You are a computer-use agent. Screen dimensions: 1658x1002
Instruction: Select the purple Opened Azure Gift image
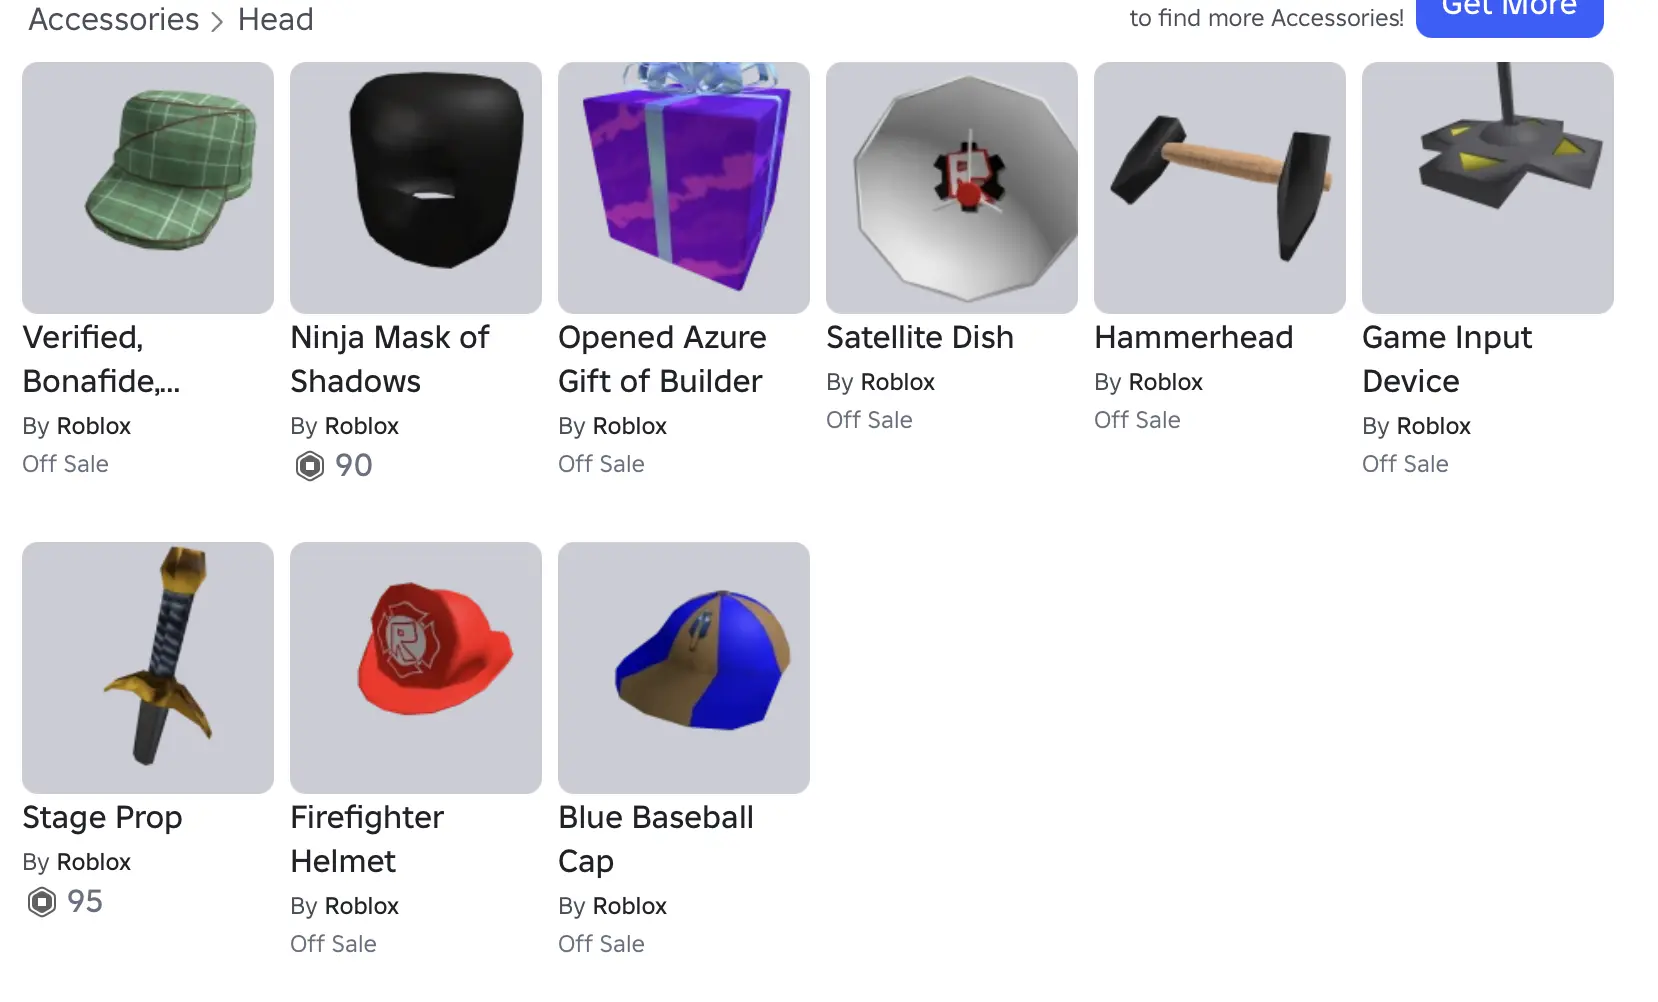(x=684, y=188)
